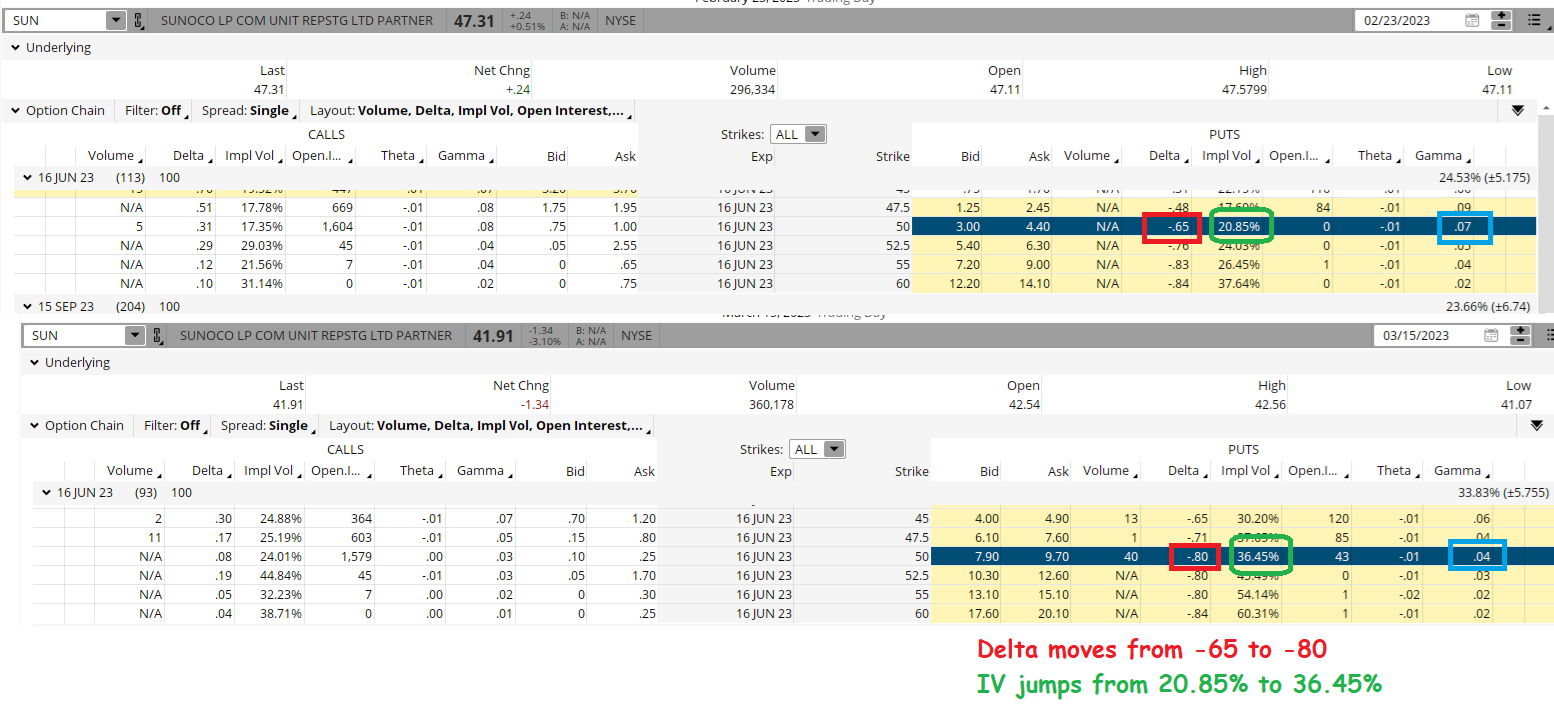Open Spread: Single menu in 02/23/2023 panel

pos(249,110)
